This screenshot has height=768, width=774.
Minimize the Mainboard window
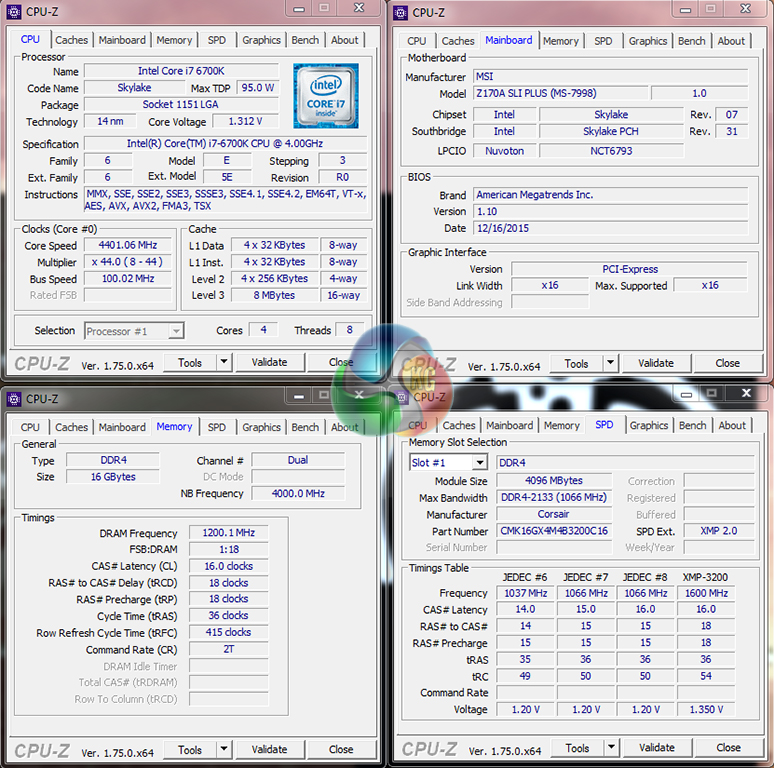[686, 9]
